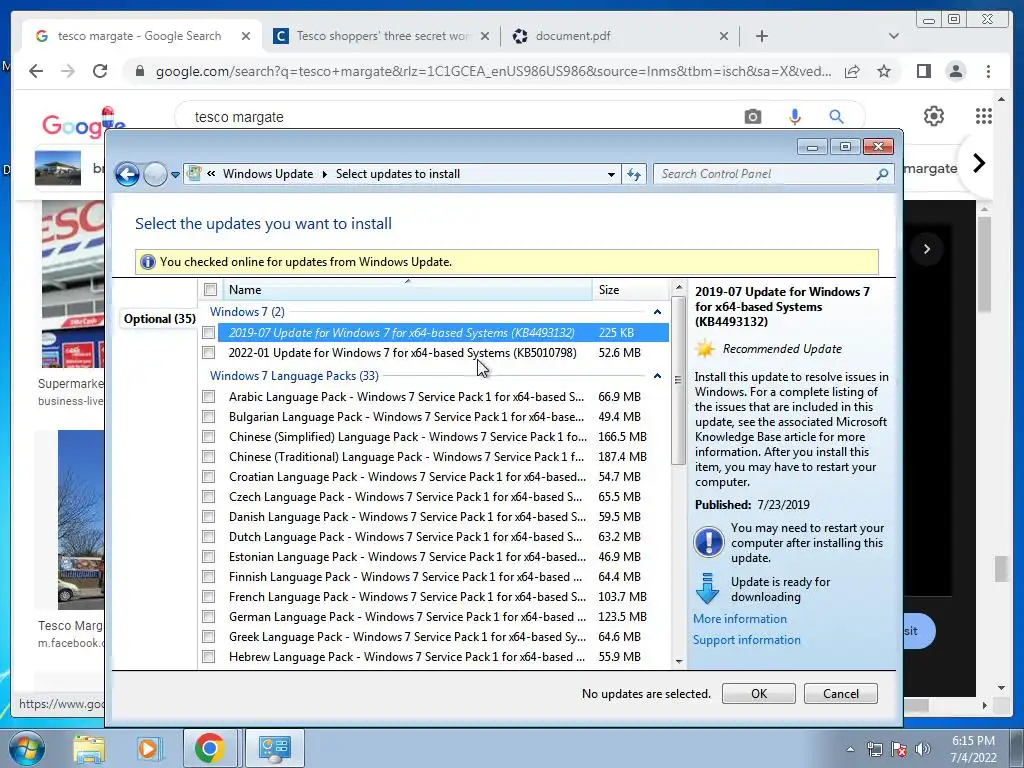
Task: Click the blue Google search magnifier icon
Action: pos(836,117)
